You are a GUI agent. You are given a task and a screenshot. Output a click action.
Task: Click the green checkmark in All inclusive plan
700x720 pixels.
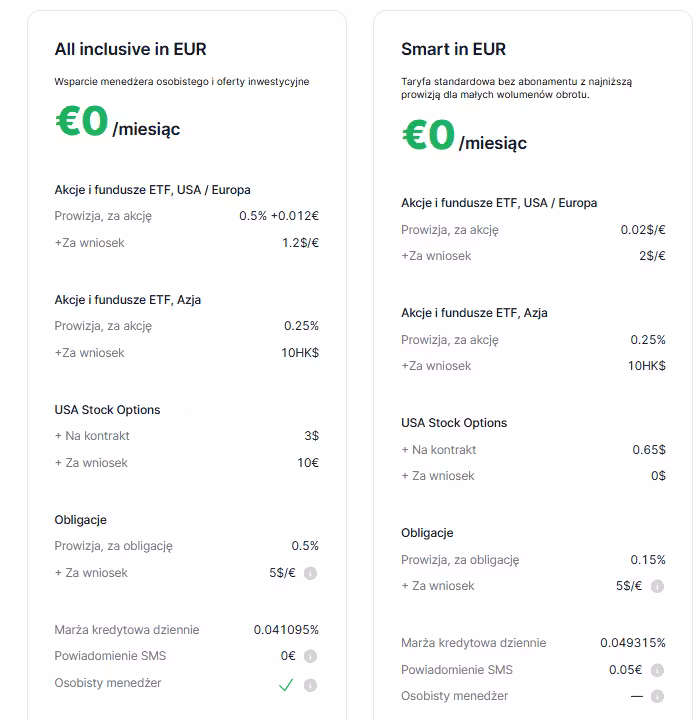click(286, 685)
